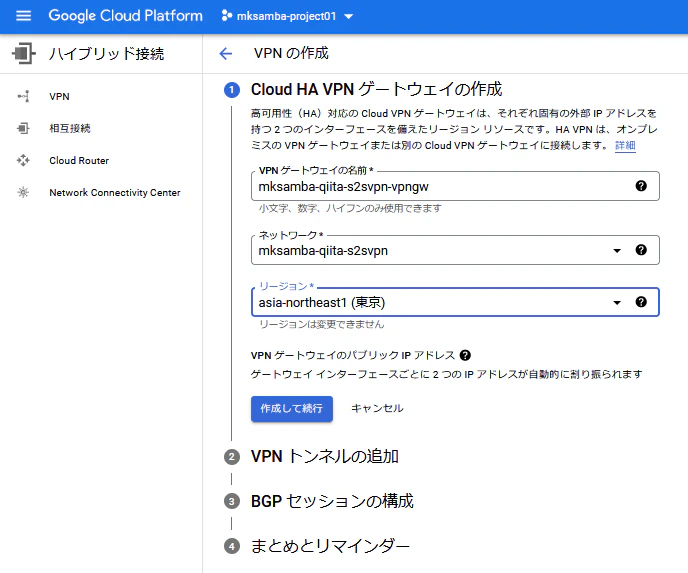Viewport: 688px width, 573px height.
Task: Click the 詳細 link
Action: pyautogui.click(x=625, y=145)
